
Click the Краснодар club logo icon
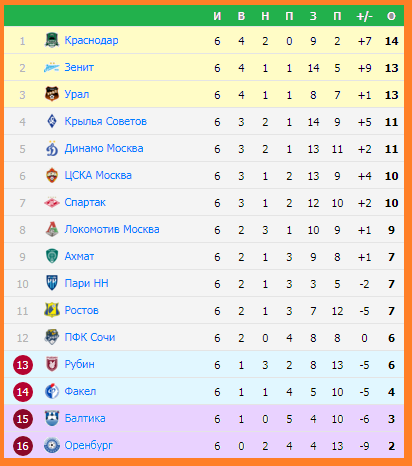point(52,40)
